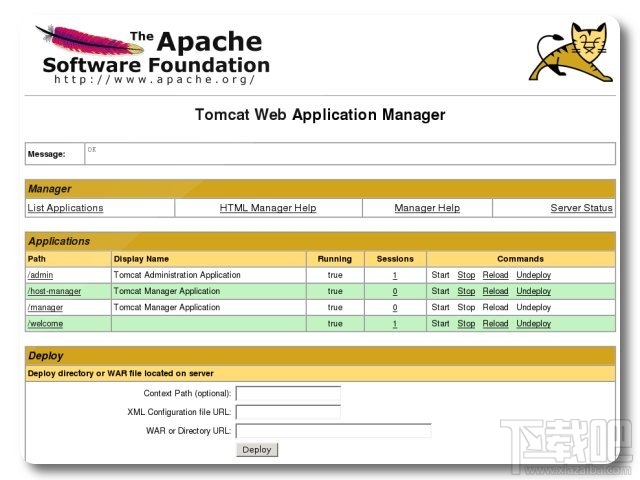
Task: Select /host-manager's 'Tomcat Manager Application' display name
Action: 167,291
